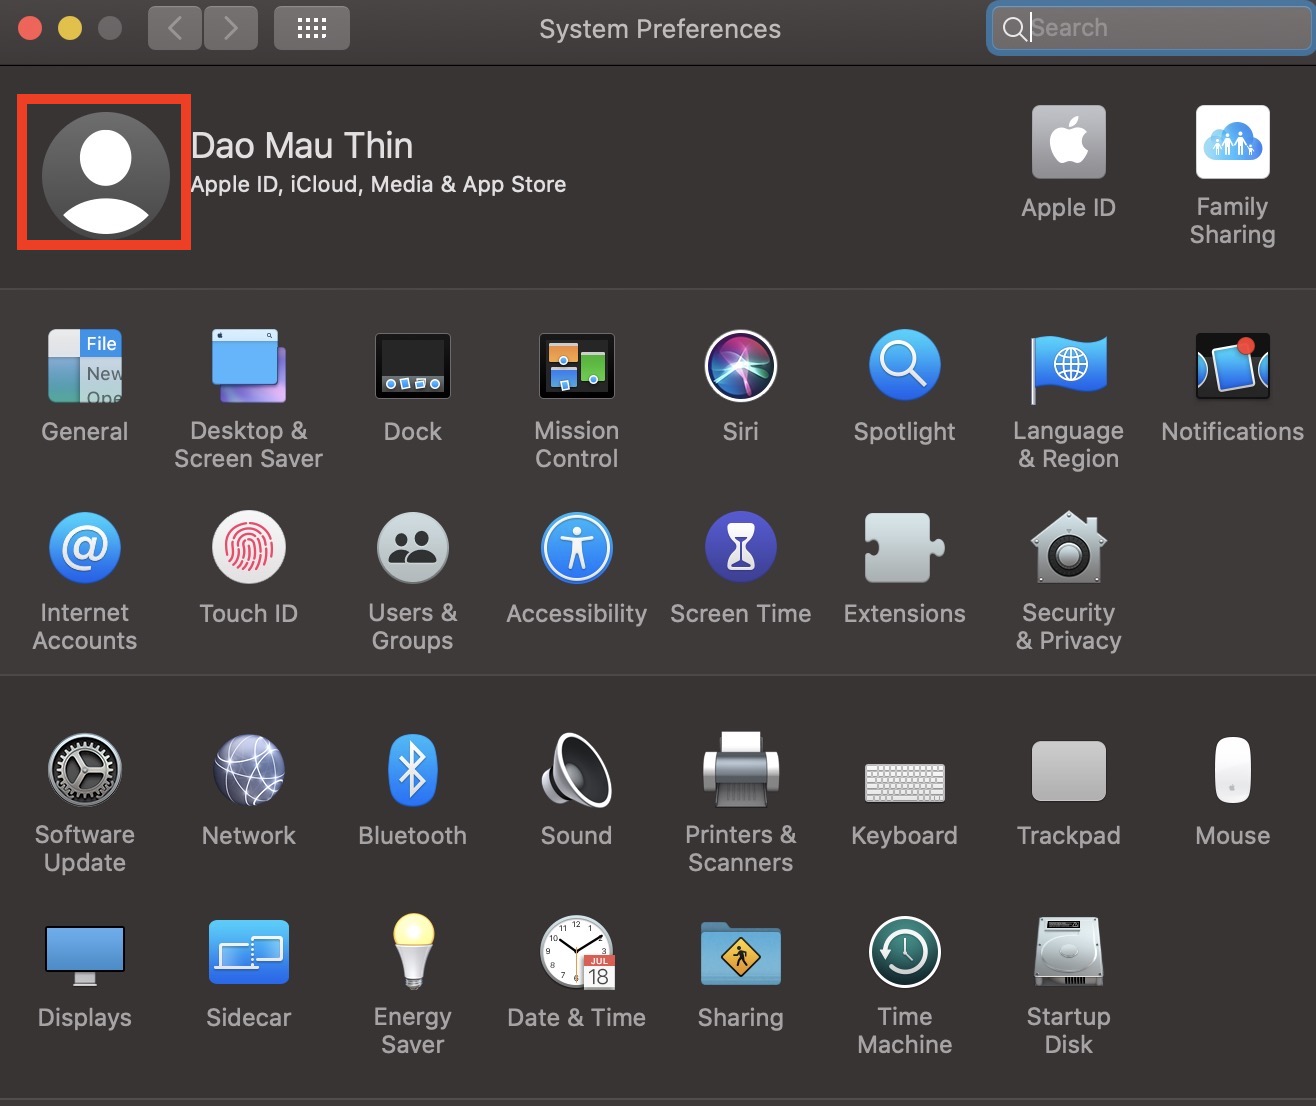Go back with the back arrow
The height and width of the screenshot is (1106, 1316).
coord(175,27)
